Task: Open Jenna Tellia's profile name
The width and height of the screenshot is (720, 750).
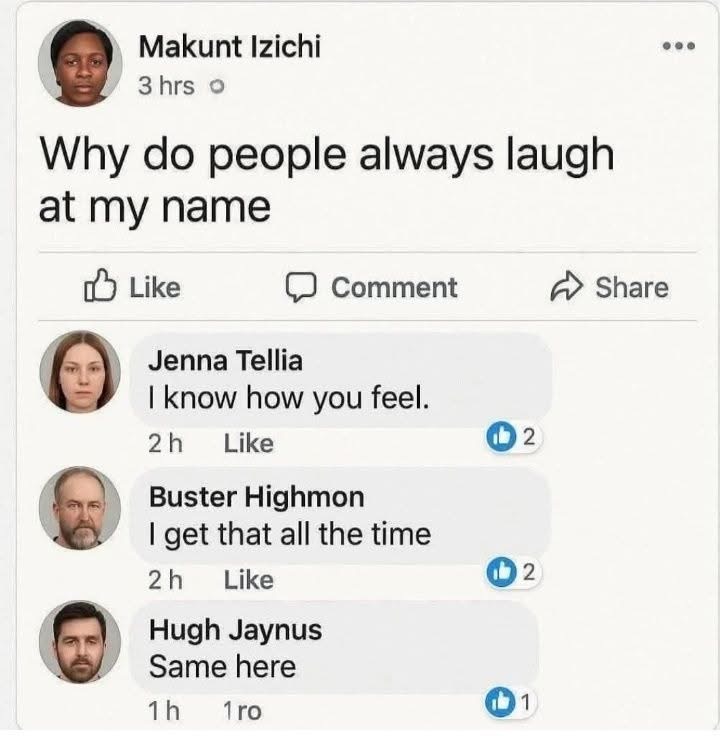Action: click(x=225, y=361)
